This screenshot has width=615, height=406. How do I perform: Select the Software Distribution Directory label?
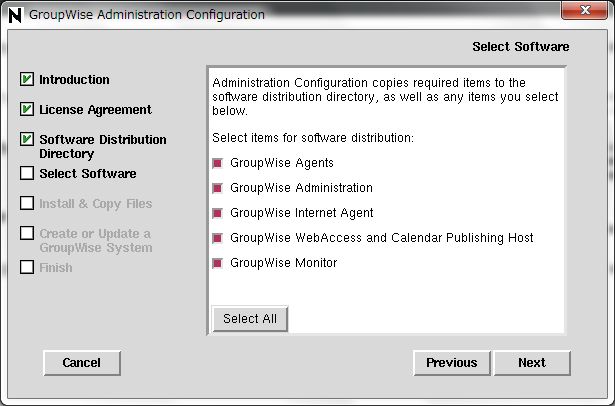(103, 146)
